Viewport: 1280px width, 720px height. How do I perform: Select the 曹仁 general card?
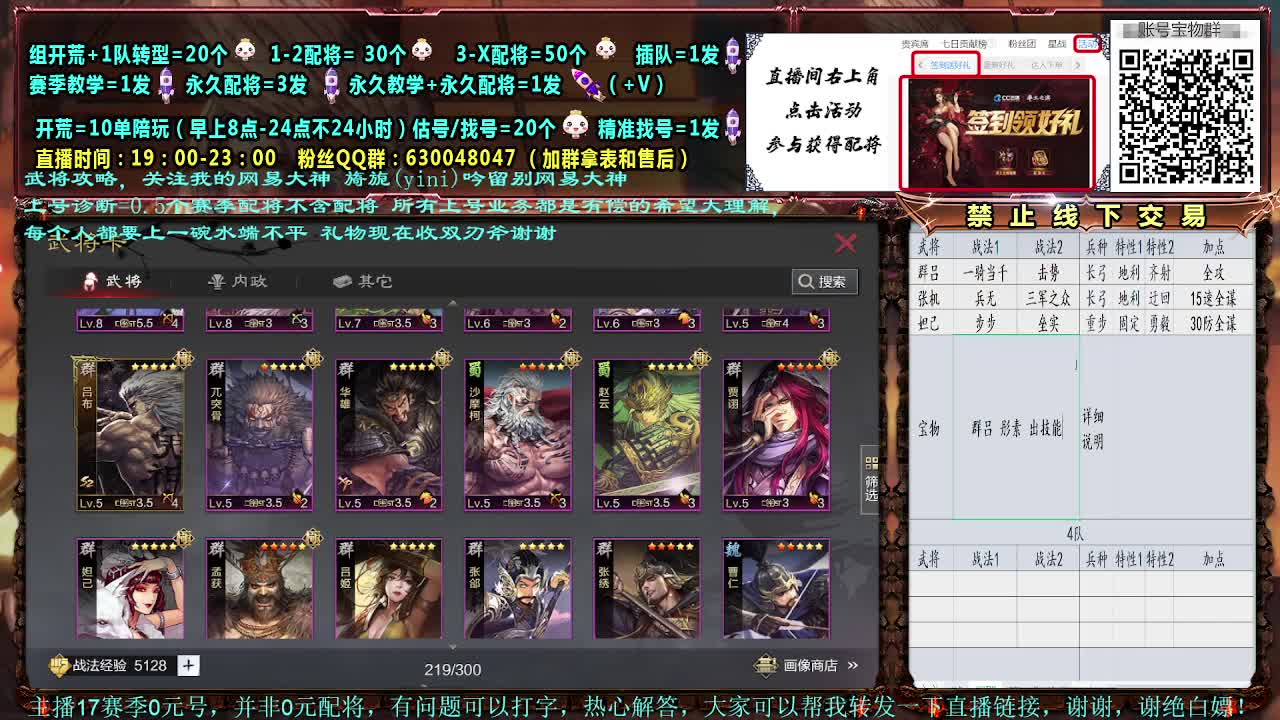(775, 588)
